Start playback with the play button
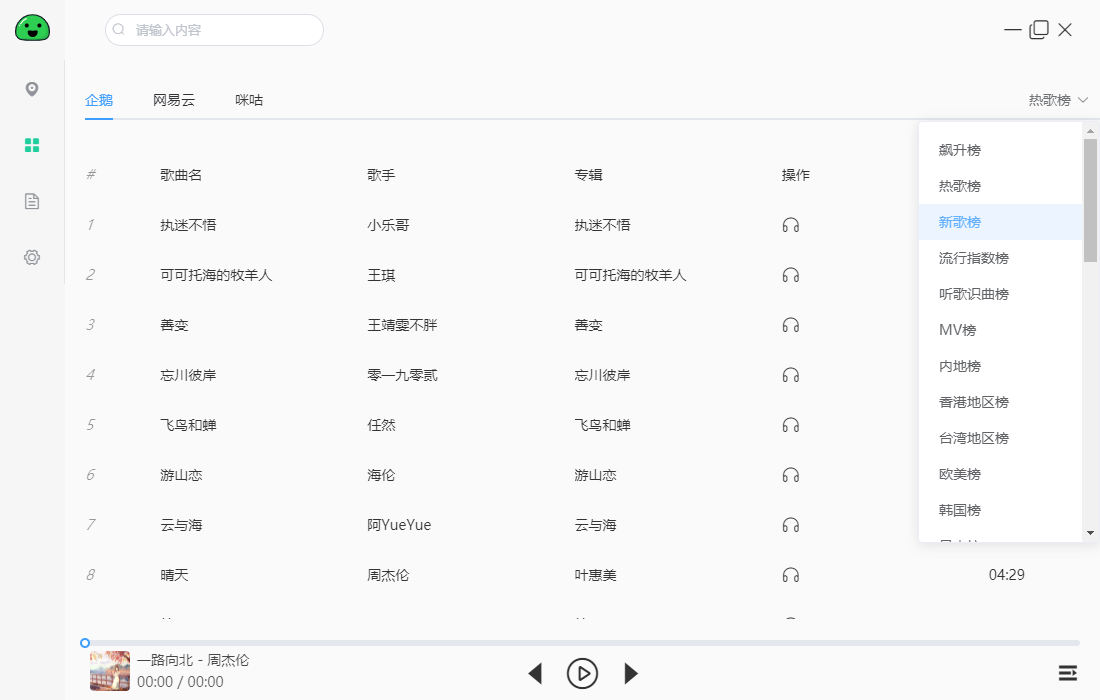Viewport: 1100px width, 700px height. click(x=583, y=673)
